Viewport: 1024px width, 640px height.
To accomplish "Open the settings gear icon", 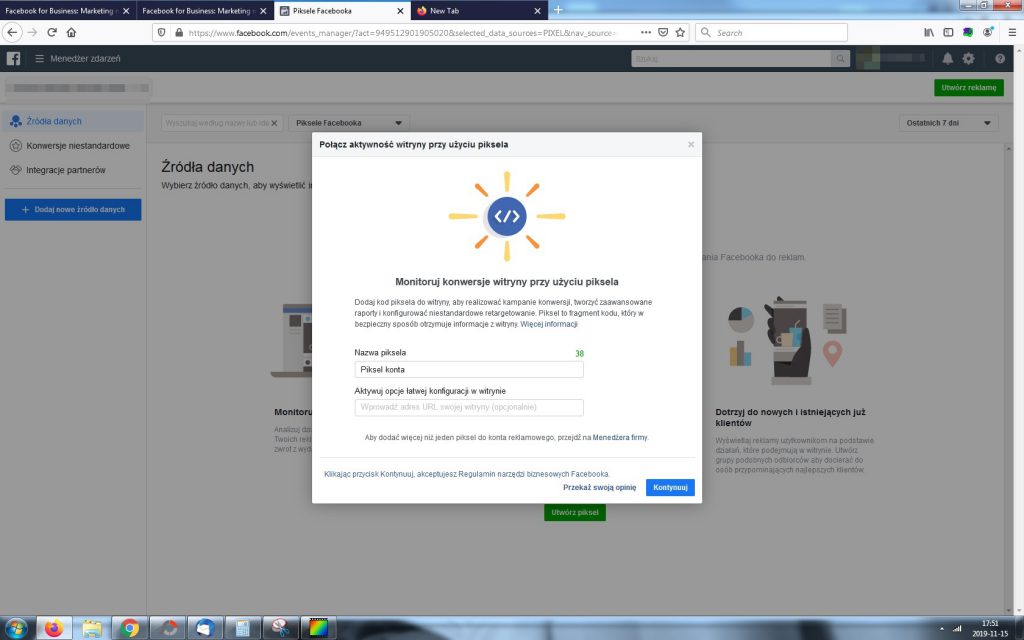I will (x=968, y=59).
